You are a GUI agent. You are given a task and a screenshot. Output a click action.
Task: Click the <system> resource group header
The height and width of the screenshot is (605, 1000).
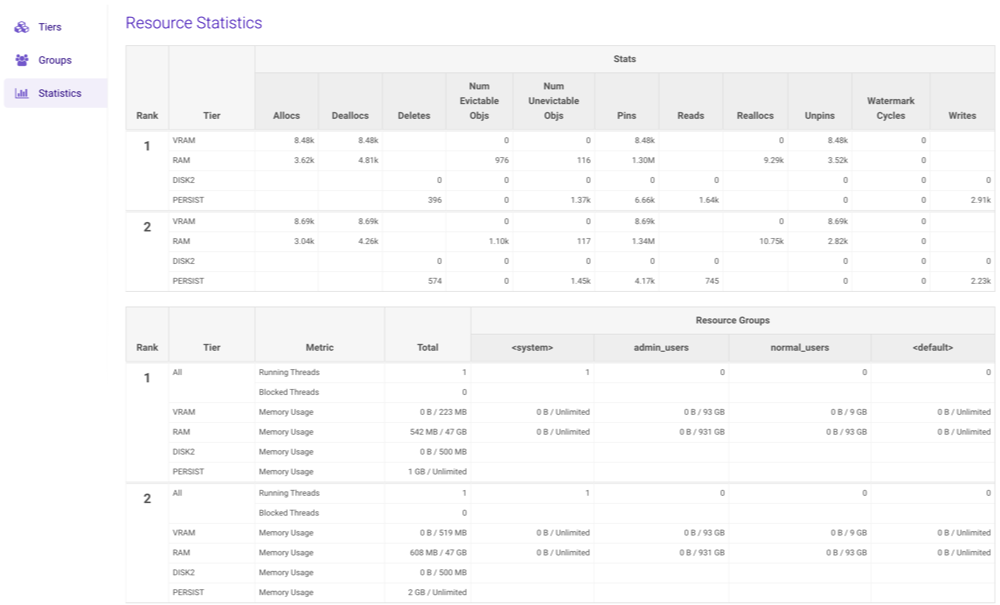click(532, 347)
